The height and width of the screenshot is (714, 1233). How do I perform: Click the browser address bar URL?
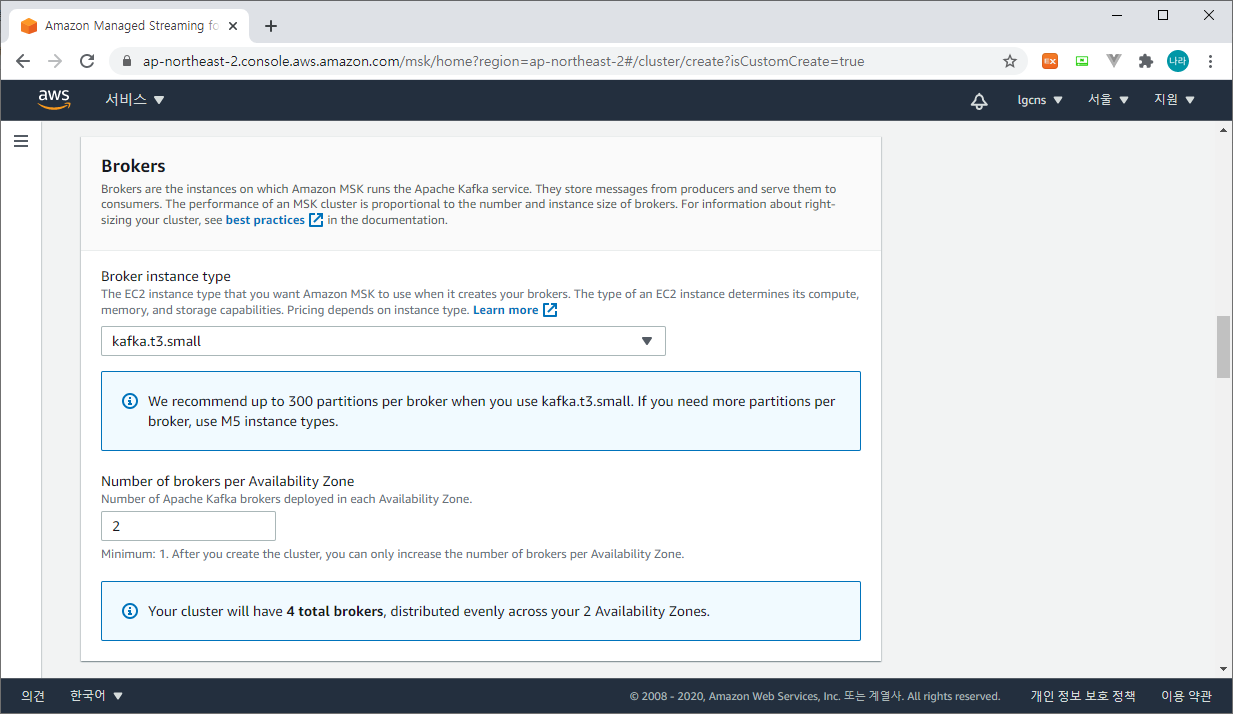(504, 61)
